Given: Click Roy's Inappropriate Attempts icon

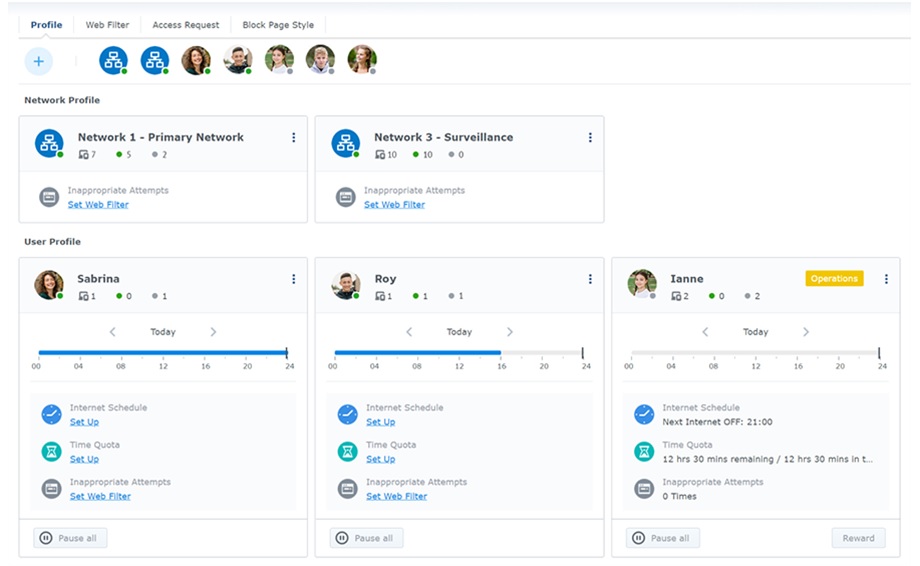Looking at the screenshot, I should coord(348,489).
